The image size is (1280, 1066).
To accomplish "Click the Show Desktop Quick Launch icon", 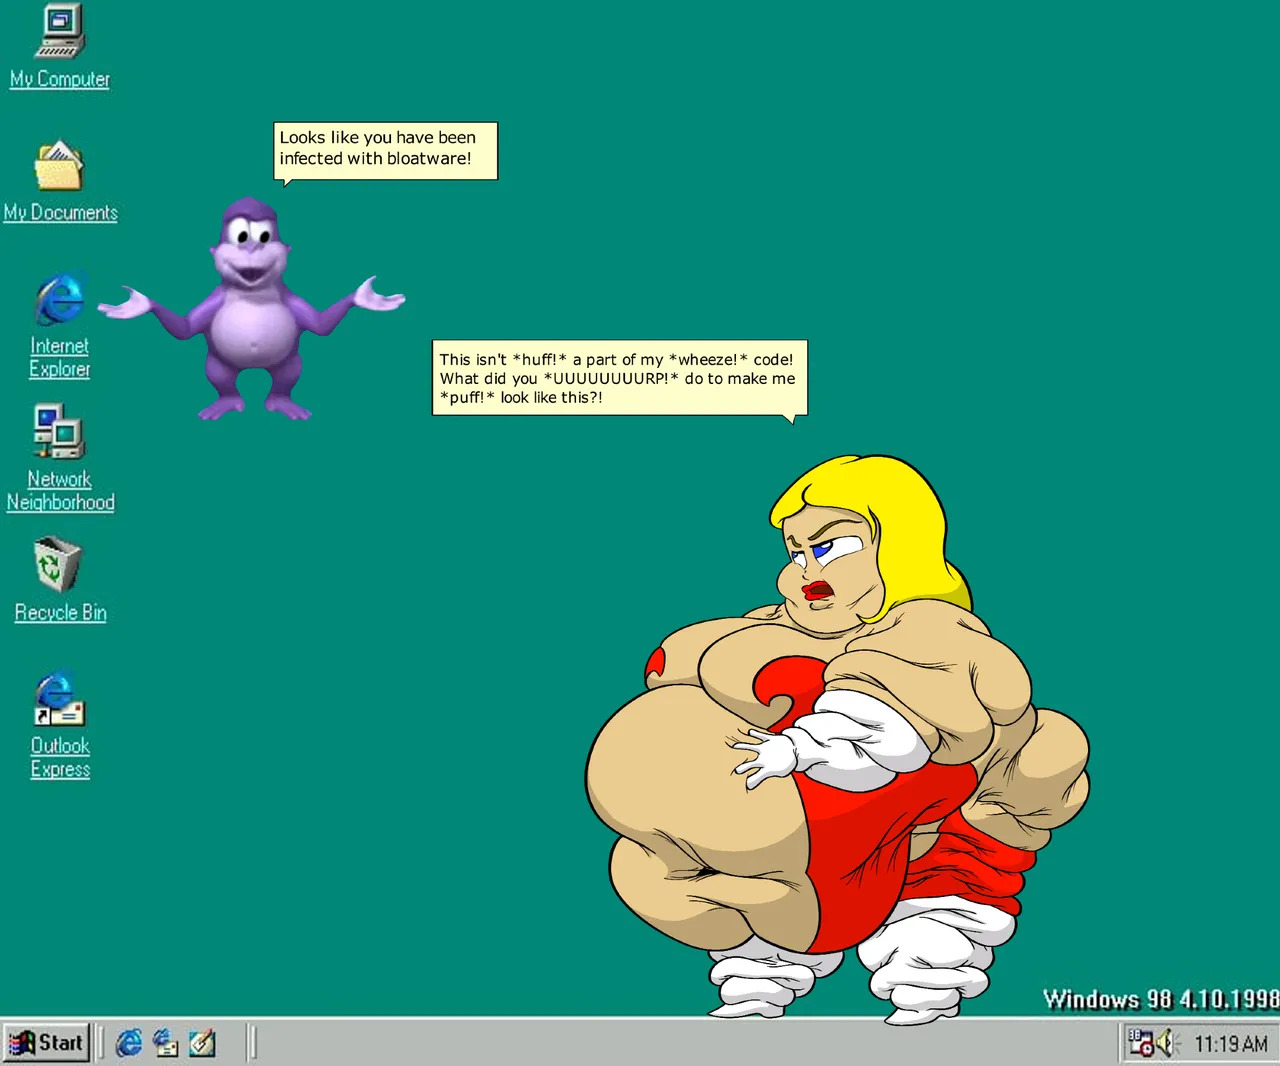I will point(202,1043).
